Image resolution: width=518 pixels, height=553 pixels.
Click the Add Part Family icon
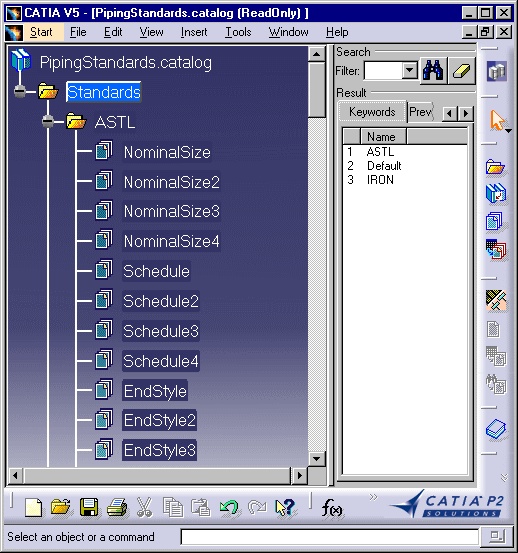coord(496,250)
